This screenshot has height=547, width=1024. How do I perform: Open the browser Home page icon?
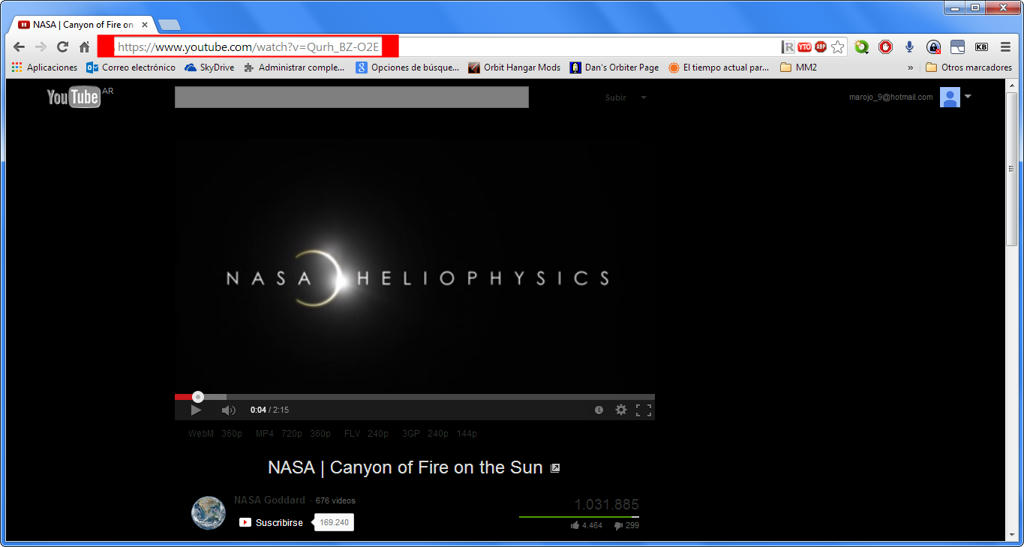coord(84,47)
